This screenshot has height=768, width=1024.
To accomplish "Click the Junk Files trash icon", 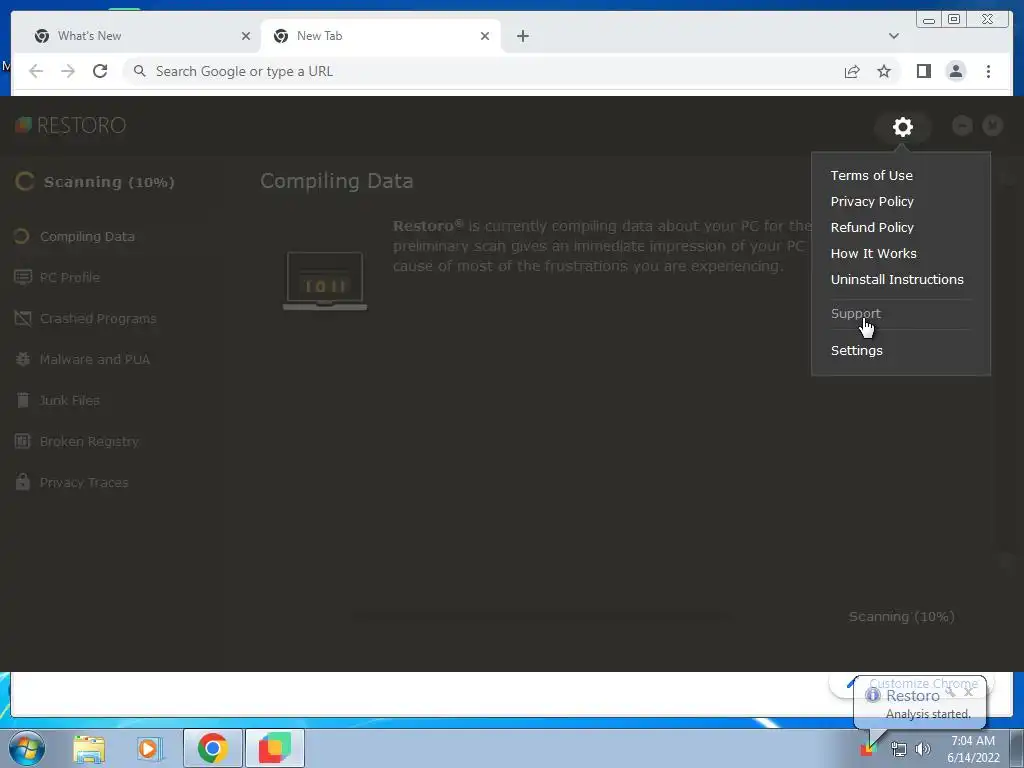I will pyautogui.click(x=23, y=400).
